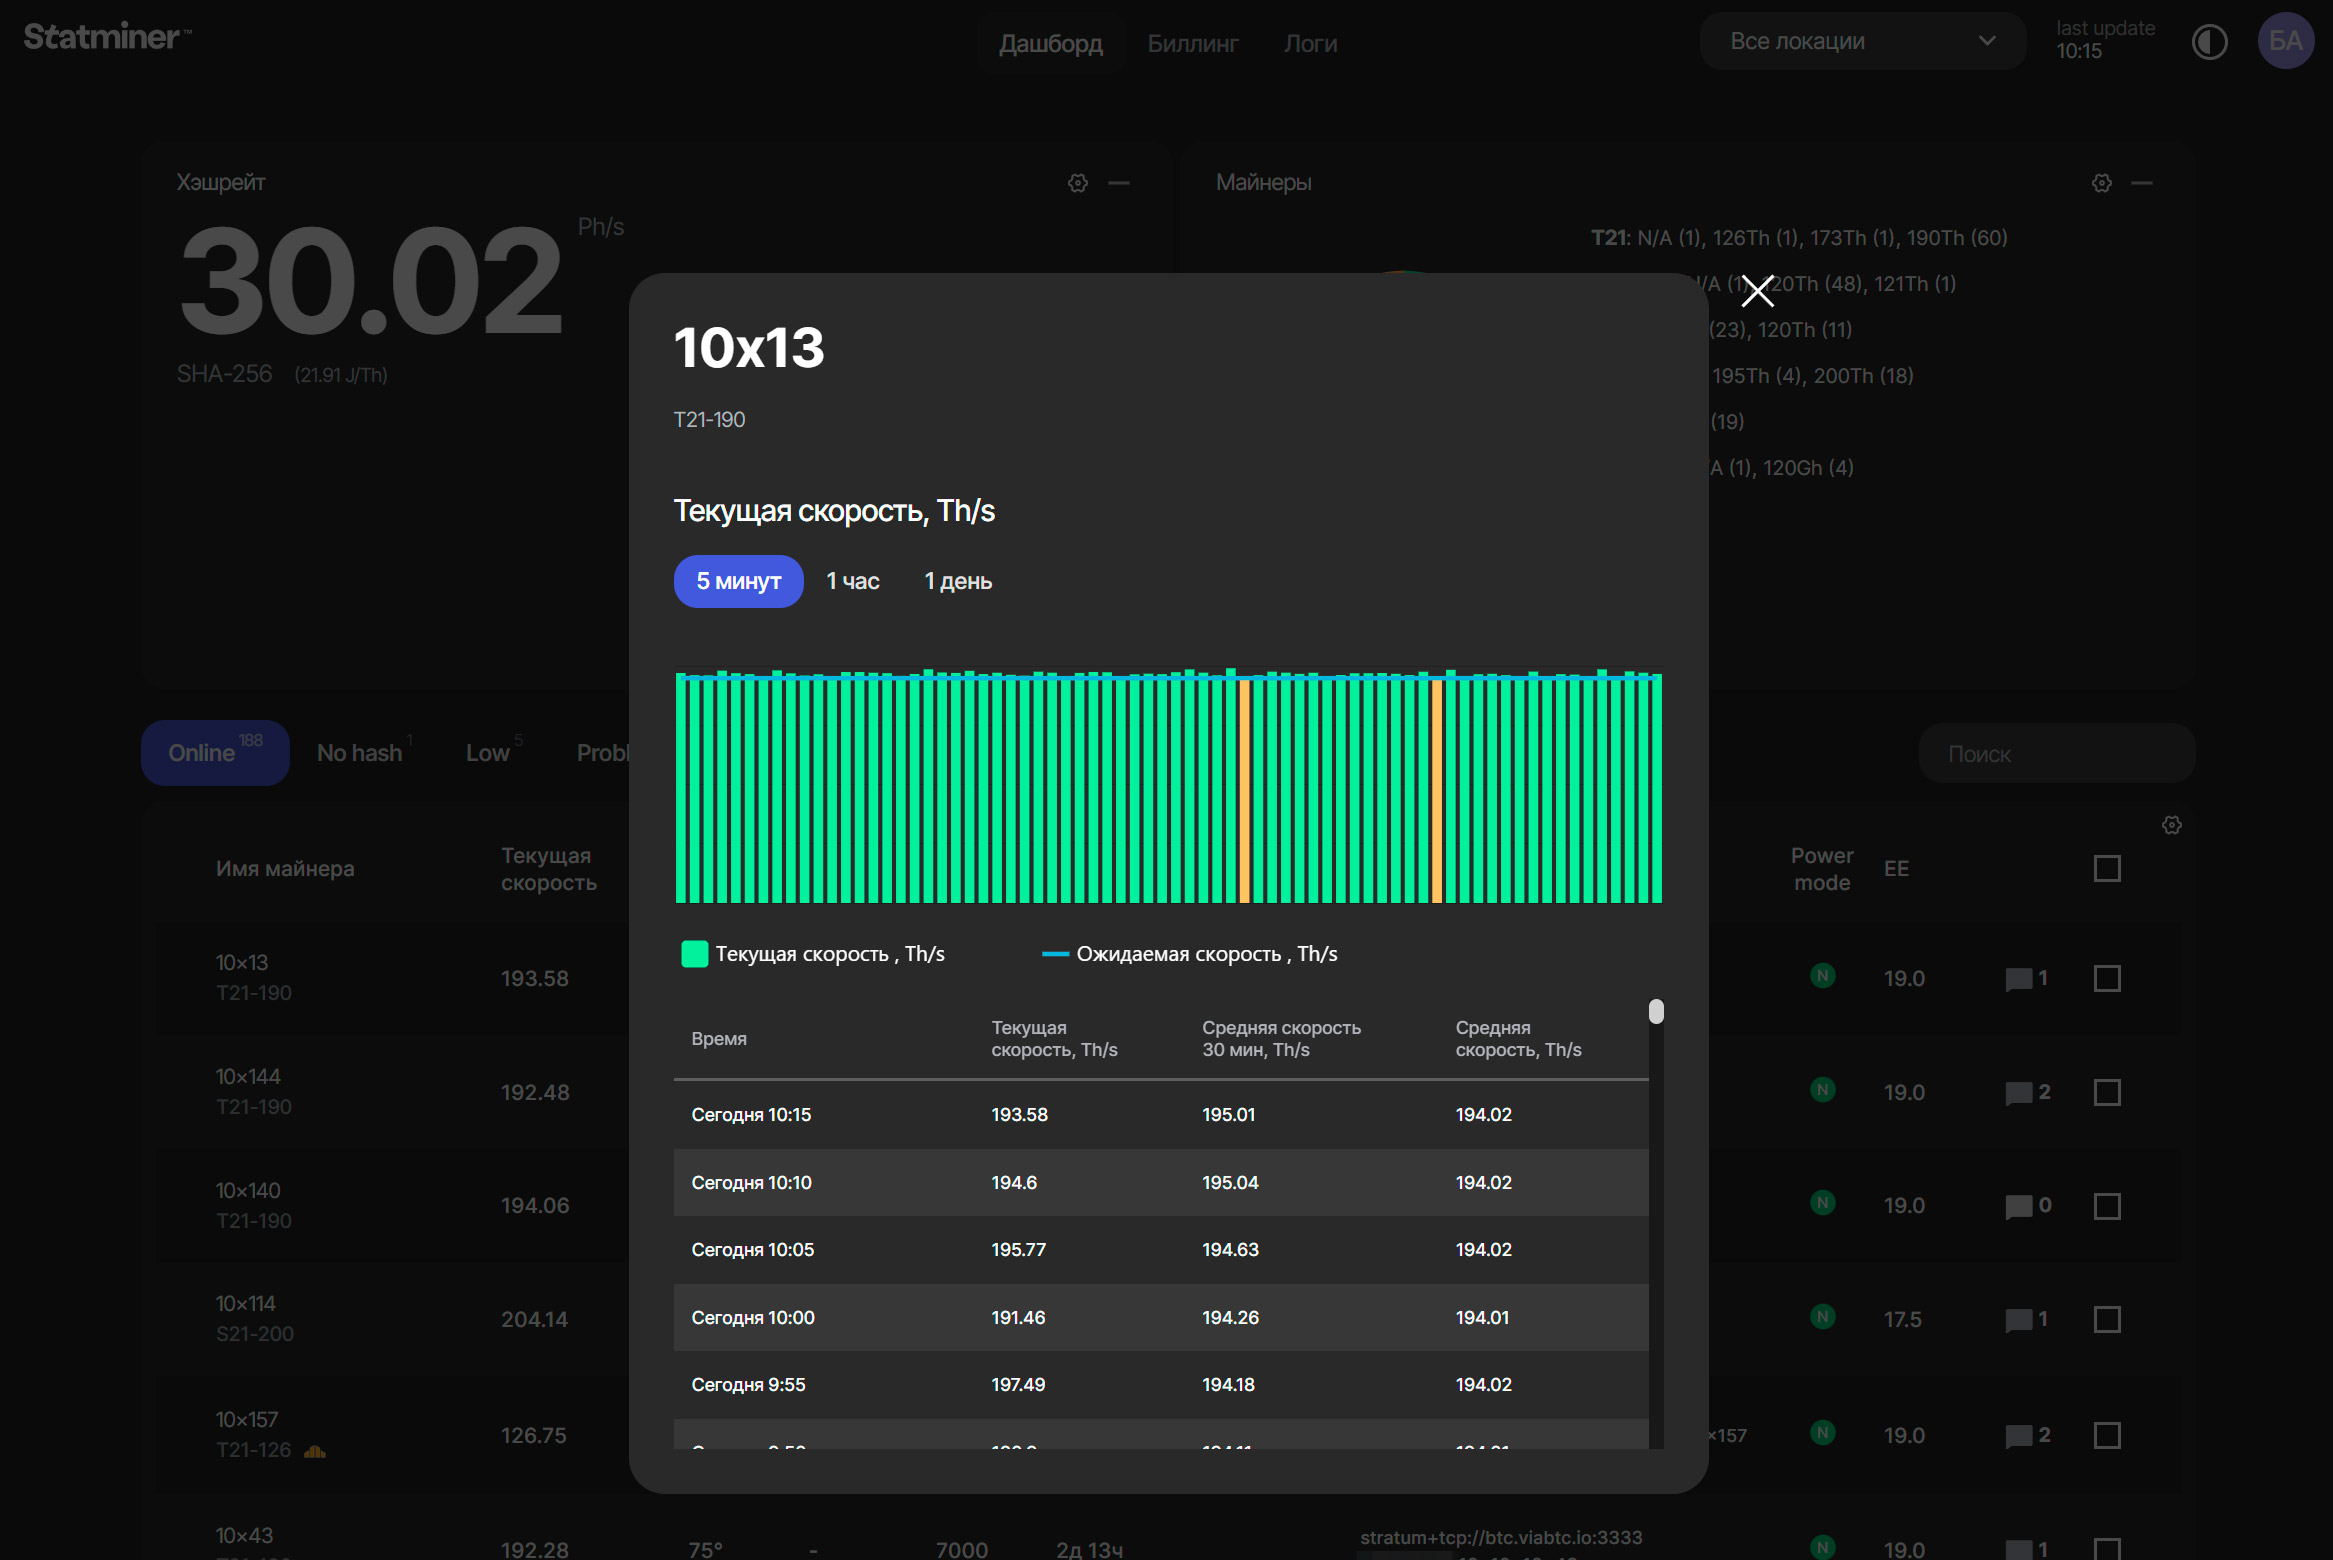Open miner 10x114 in the table

(245, 1304)
